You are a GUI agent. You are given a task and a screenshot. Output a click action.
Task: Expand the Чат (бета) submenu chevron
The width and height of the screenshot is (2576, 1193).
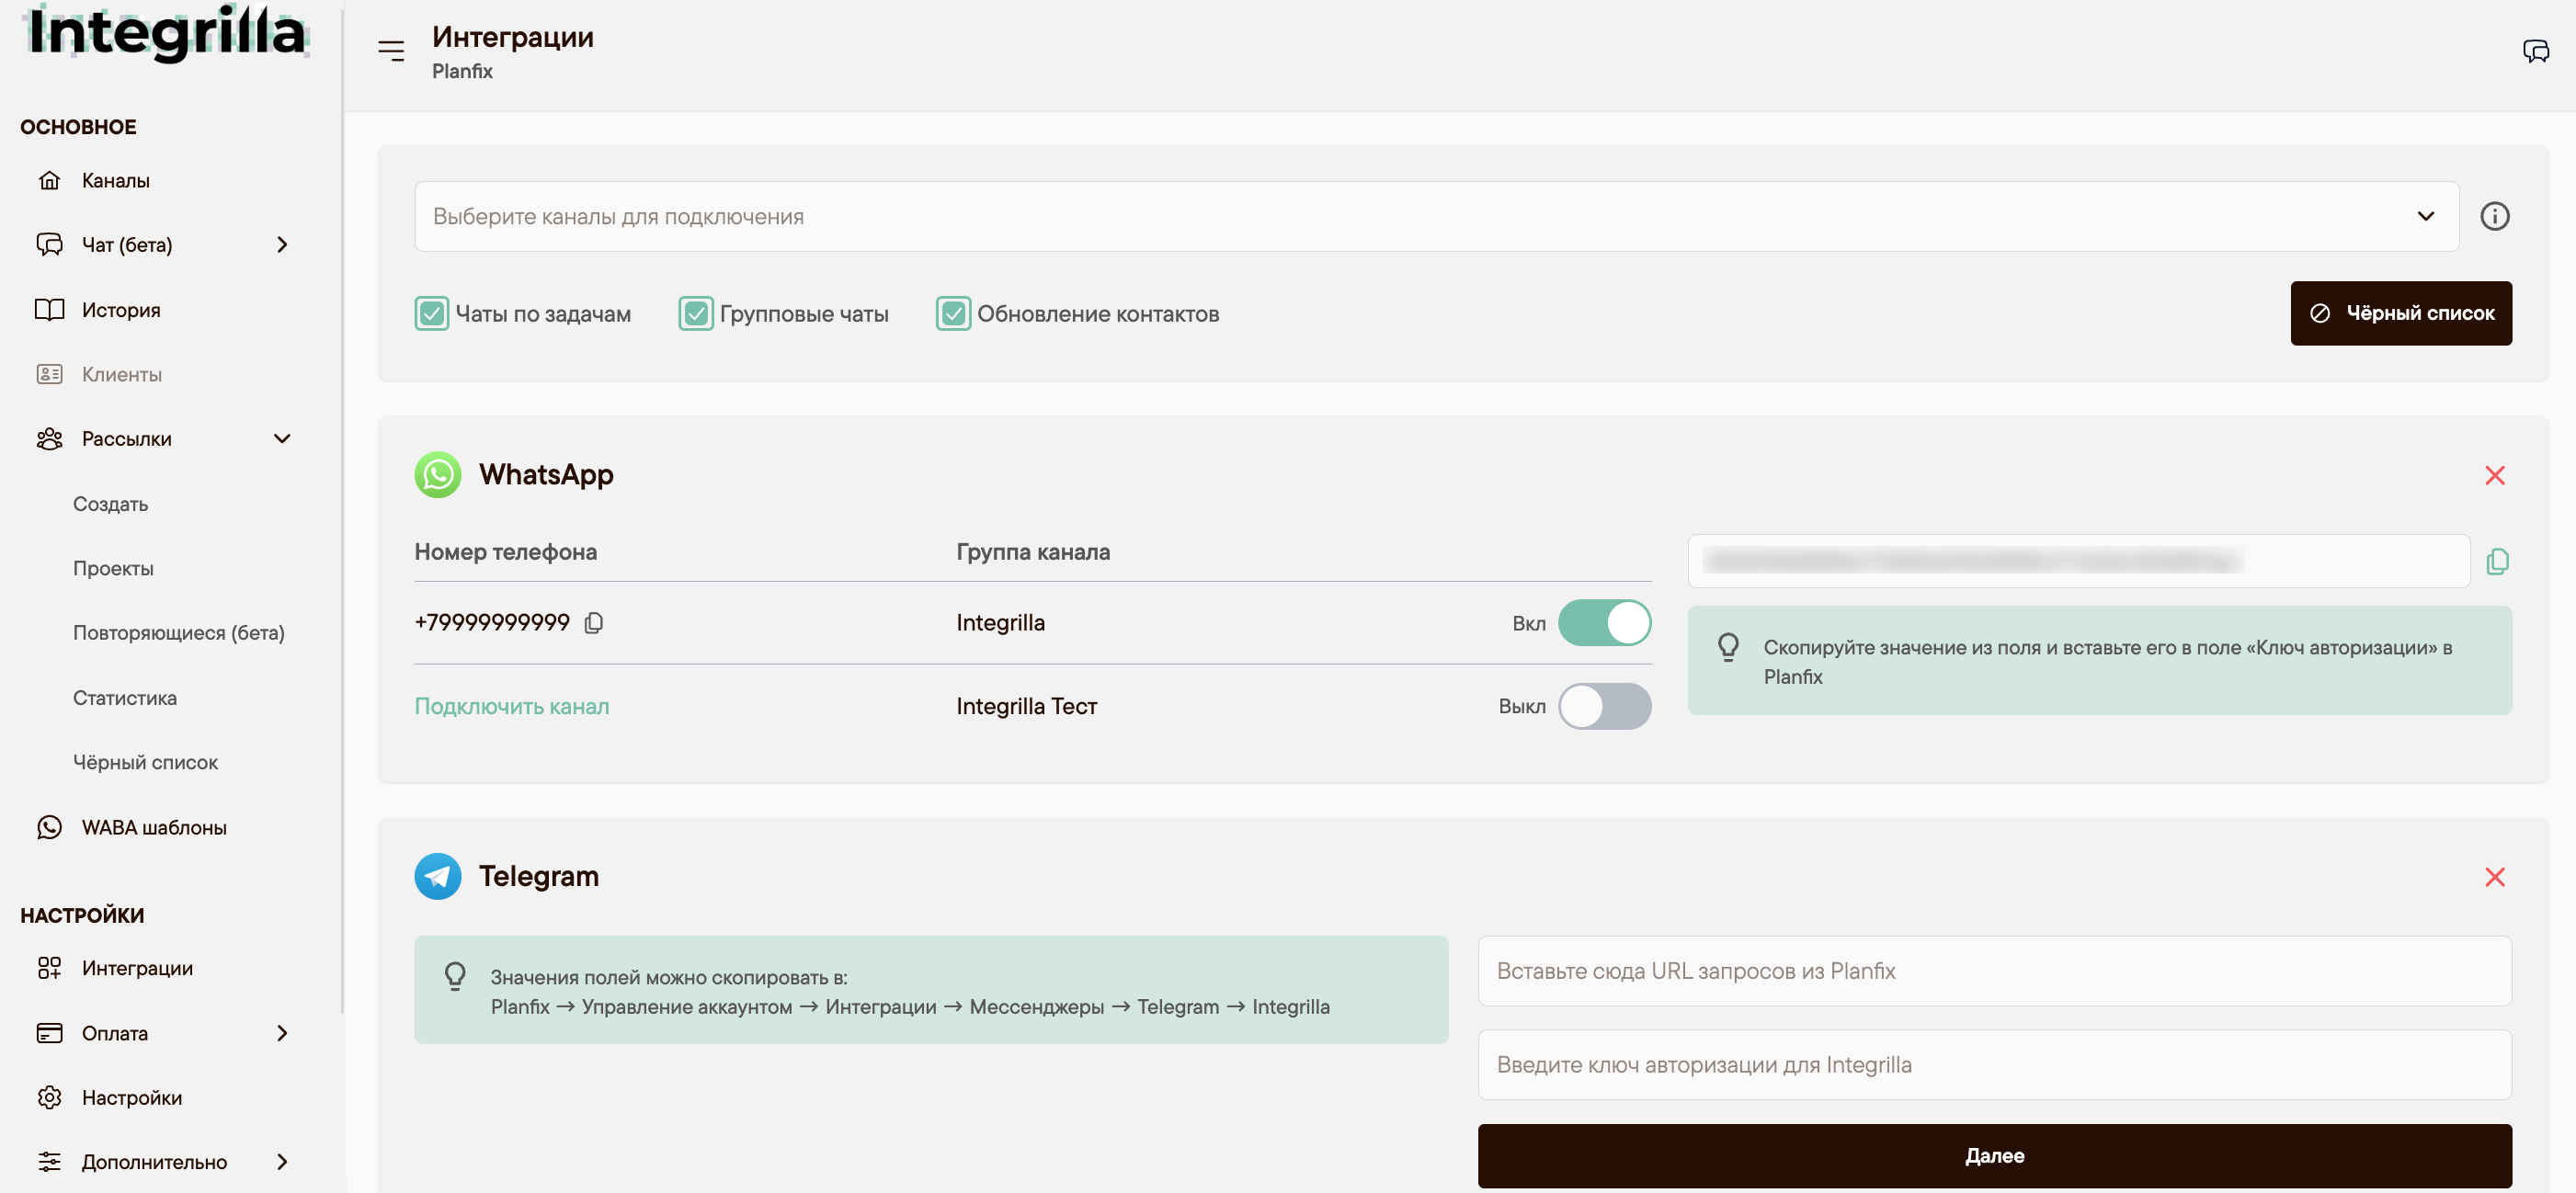[x=282, y=245]
